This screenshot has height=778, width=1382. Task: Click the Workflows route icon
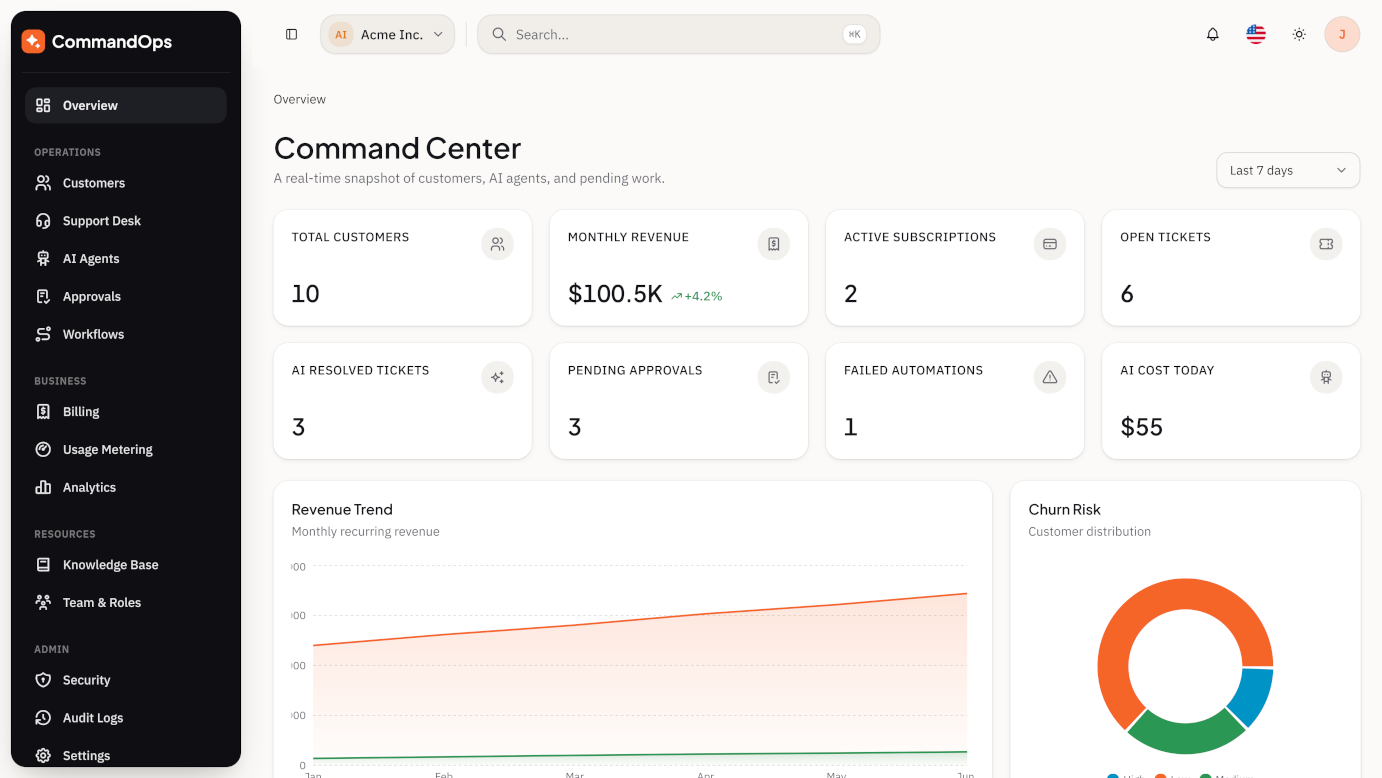coord(43,334)
